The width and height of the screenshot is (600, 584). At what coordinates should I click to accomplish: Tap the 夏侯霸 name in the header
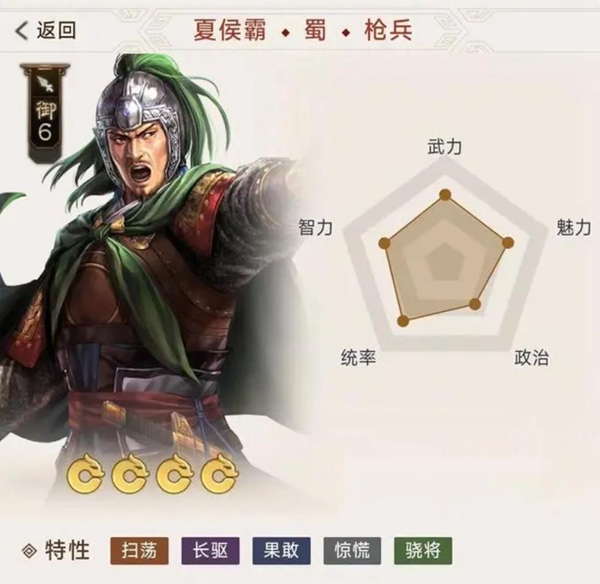click(x=230, y=30)
